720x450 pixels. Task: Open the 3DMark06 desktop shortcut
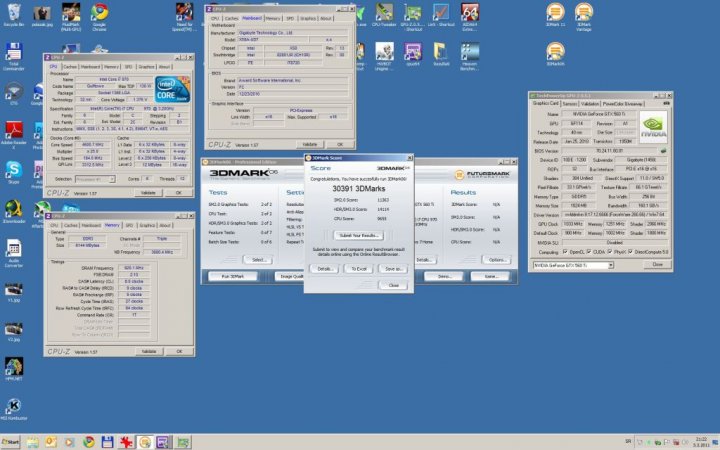(x=555, y=54)
